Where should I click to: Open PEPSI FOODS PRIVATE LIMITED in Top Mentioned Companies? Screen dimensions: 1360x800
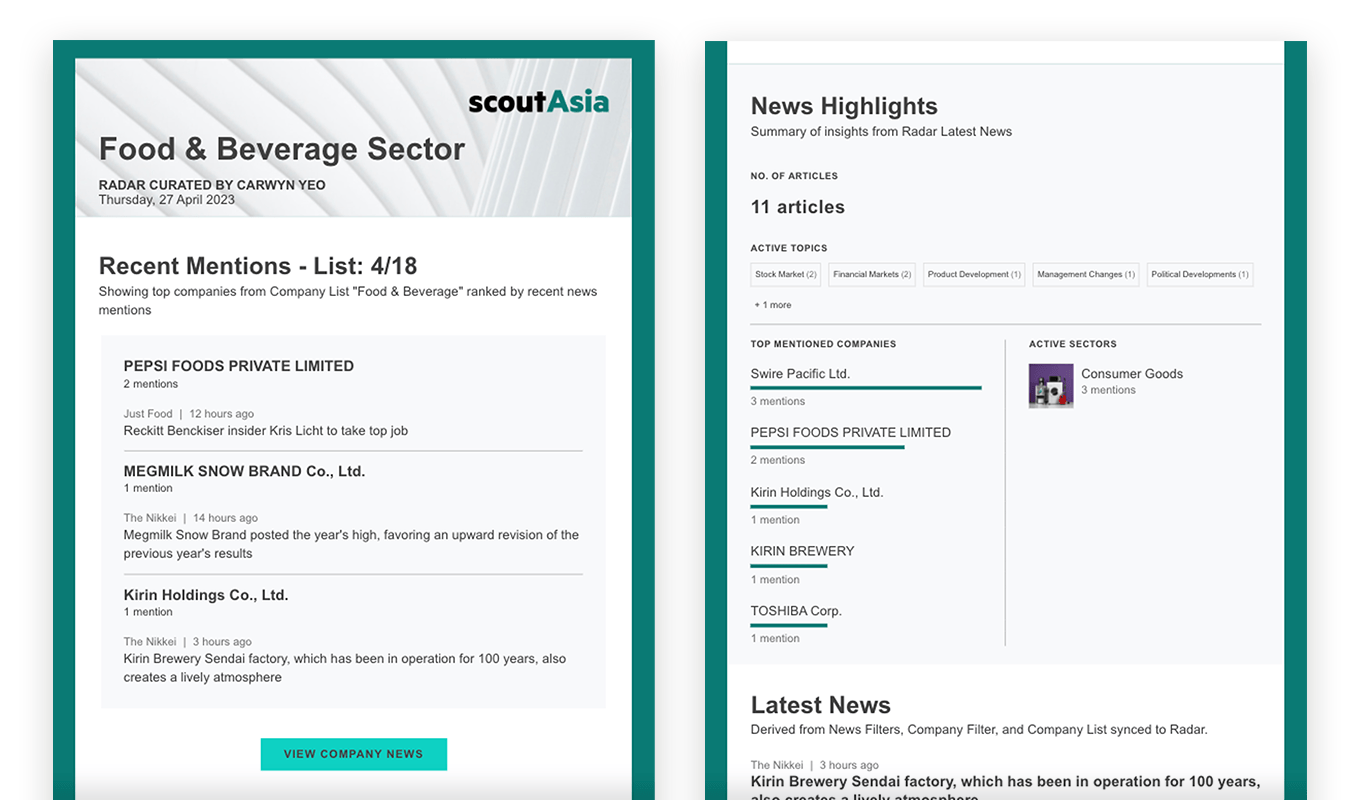[851, 433]
